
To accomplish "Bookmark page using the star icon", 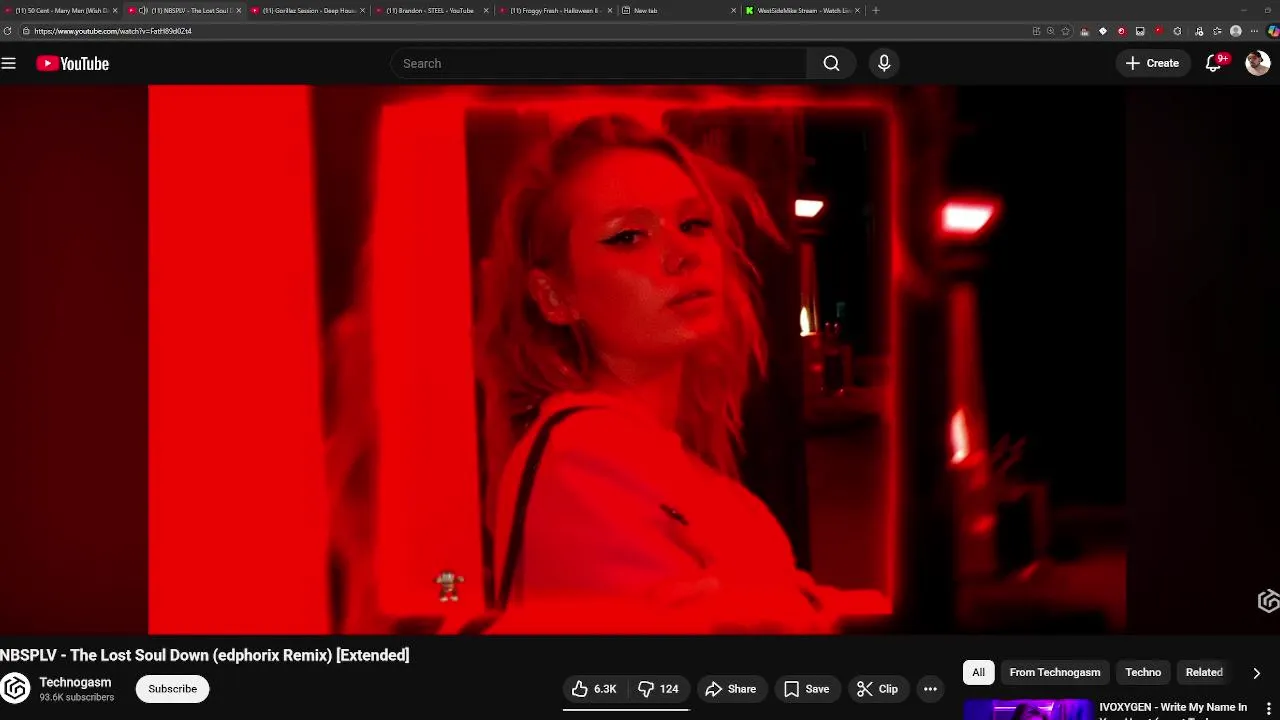I will point(1065,31).
